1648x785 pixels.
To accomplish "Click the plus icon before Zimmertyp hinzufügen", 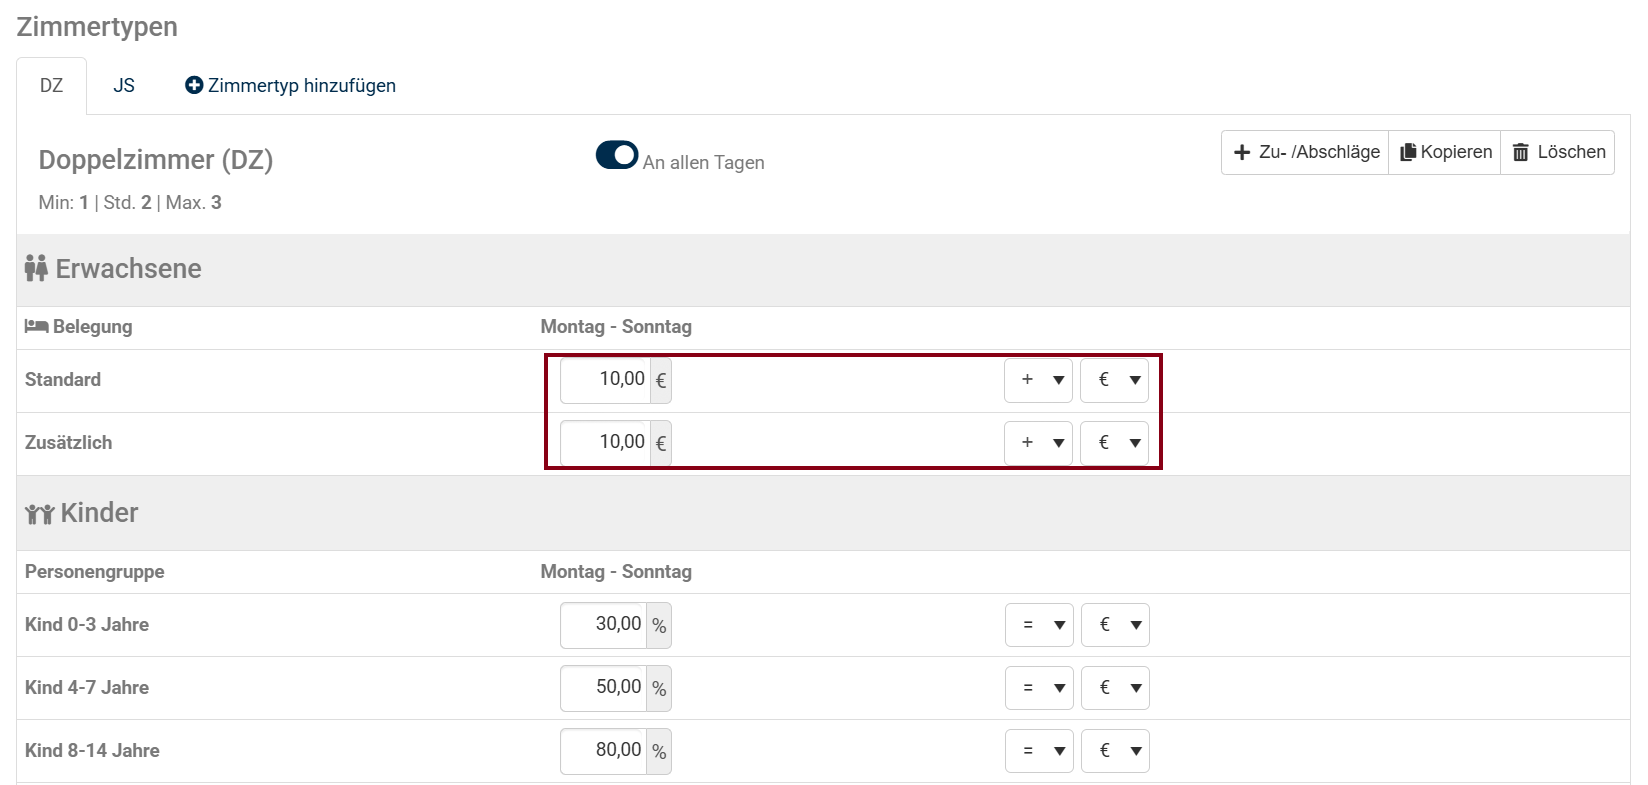I will [194, 86].
